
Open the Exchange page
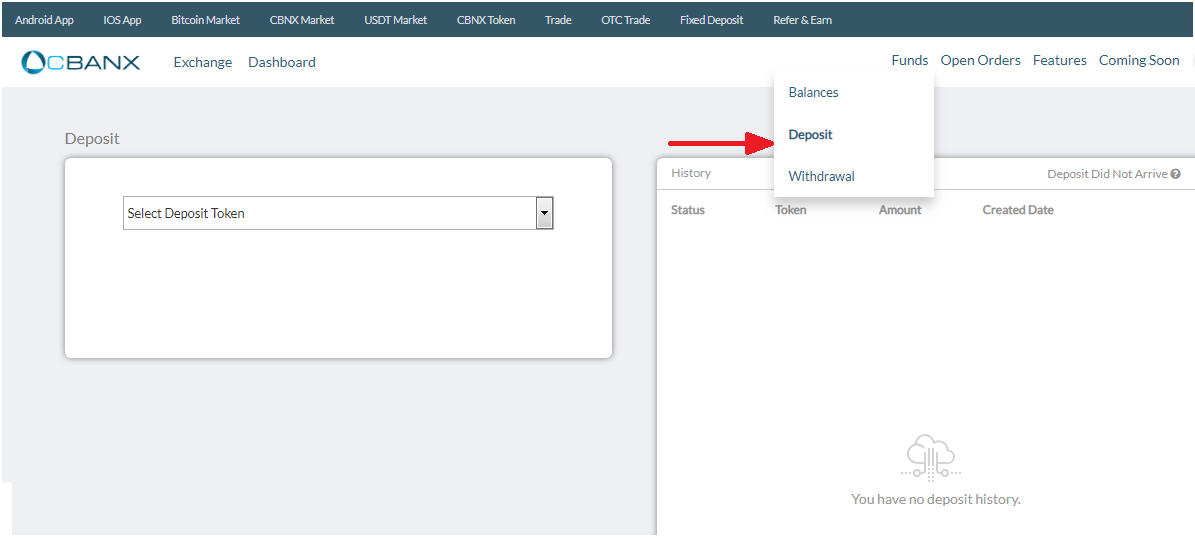click(x=203, y=62)
